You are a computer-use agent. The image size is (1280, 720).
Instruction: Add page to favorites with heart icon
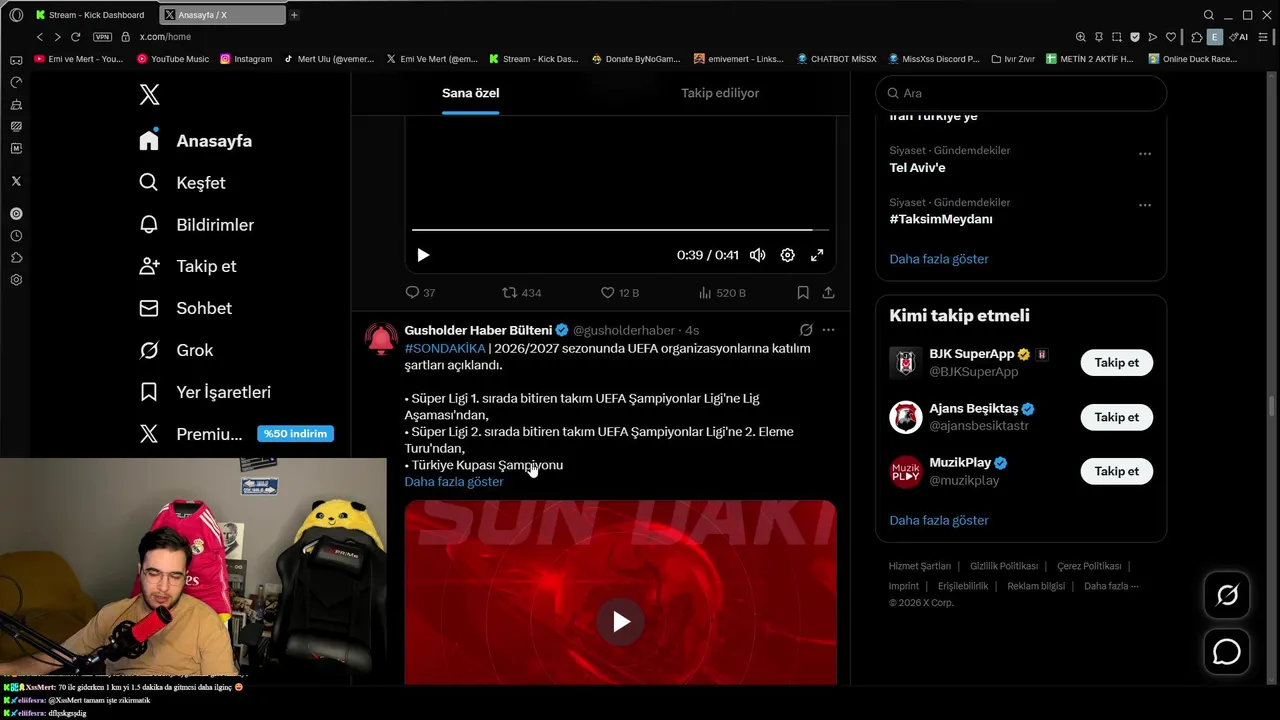(x=1171, y=37)
